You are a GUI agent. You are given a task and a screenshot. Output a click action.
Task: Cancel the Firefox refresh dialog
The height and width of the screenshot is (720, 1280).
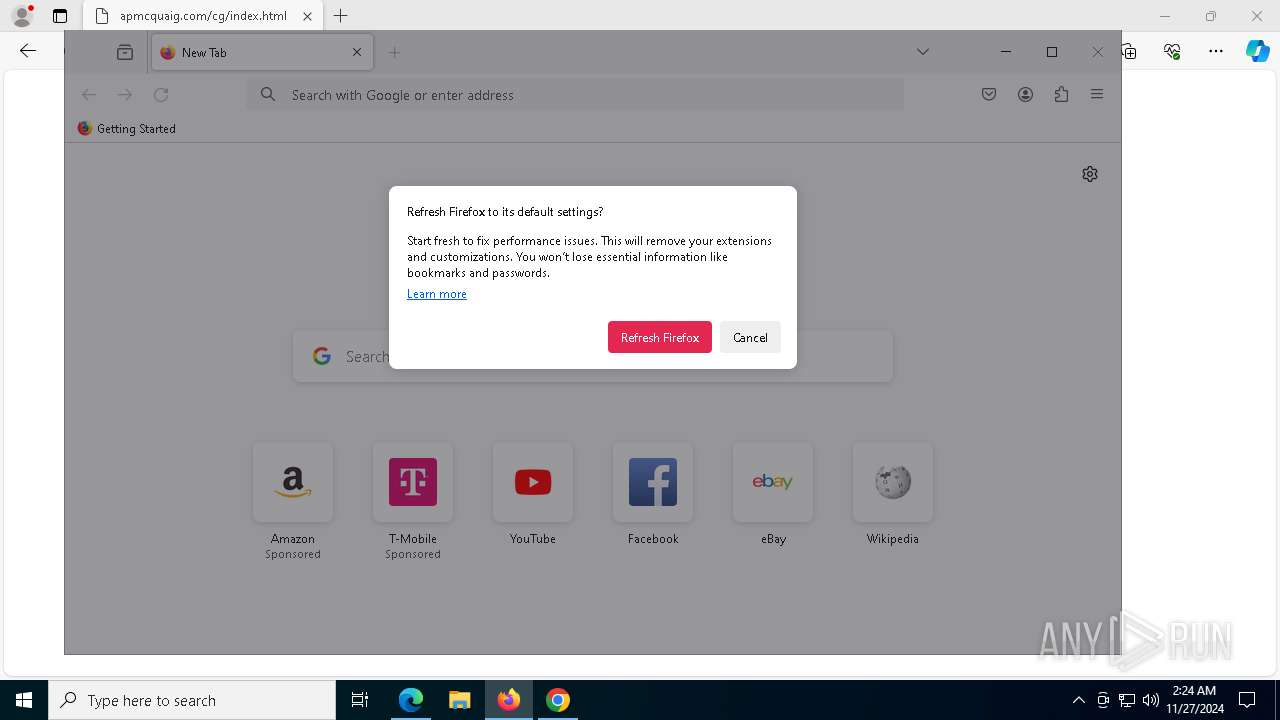750,337
